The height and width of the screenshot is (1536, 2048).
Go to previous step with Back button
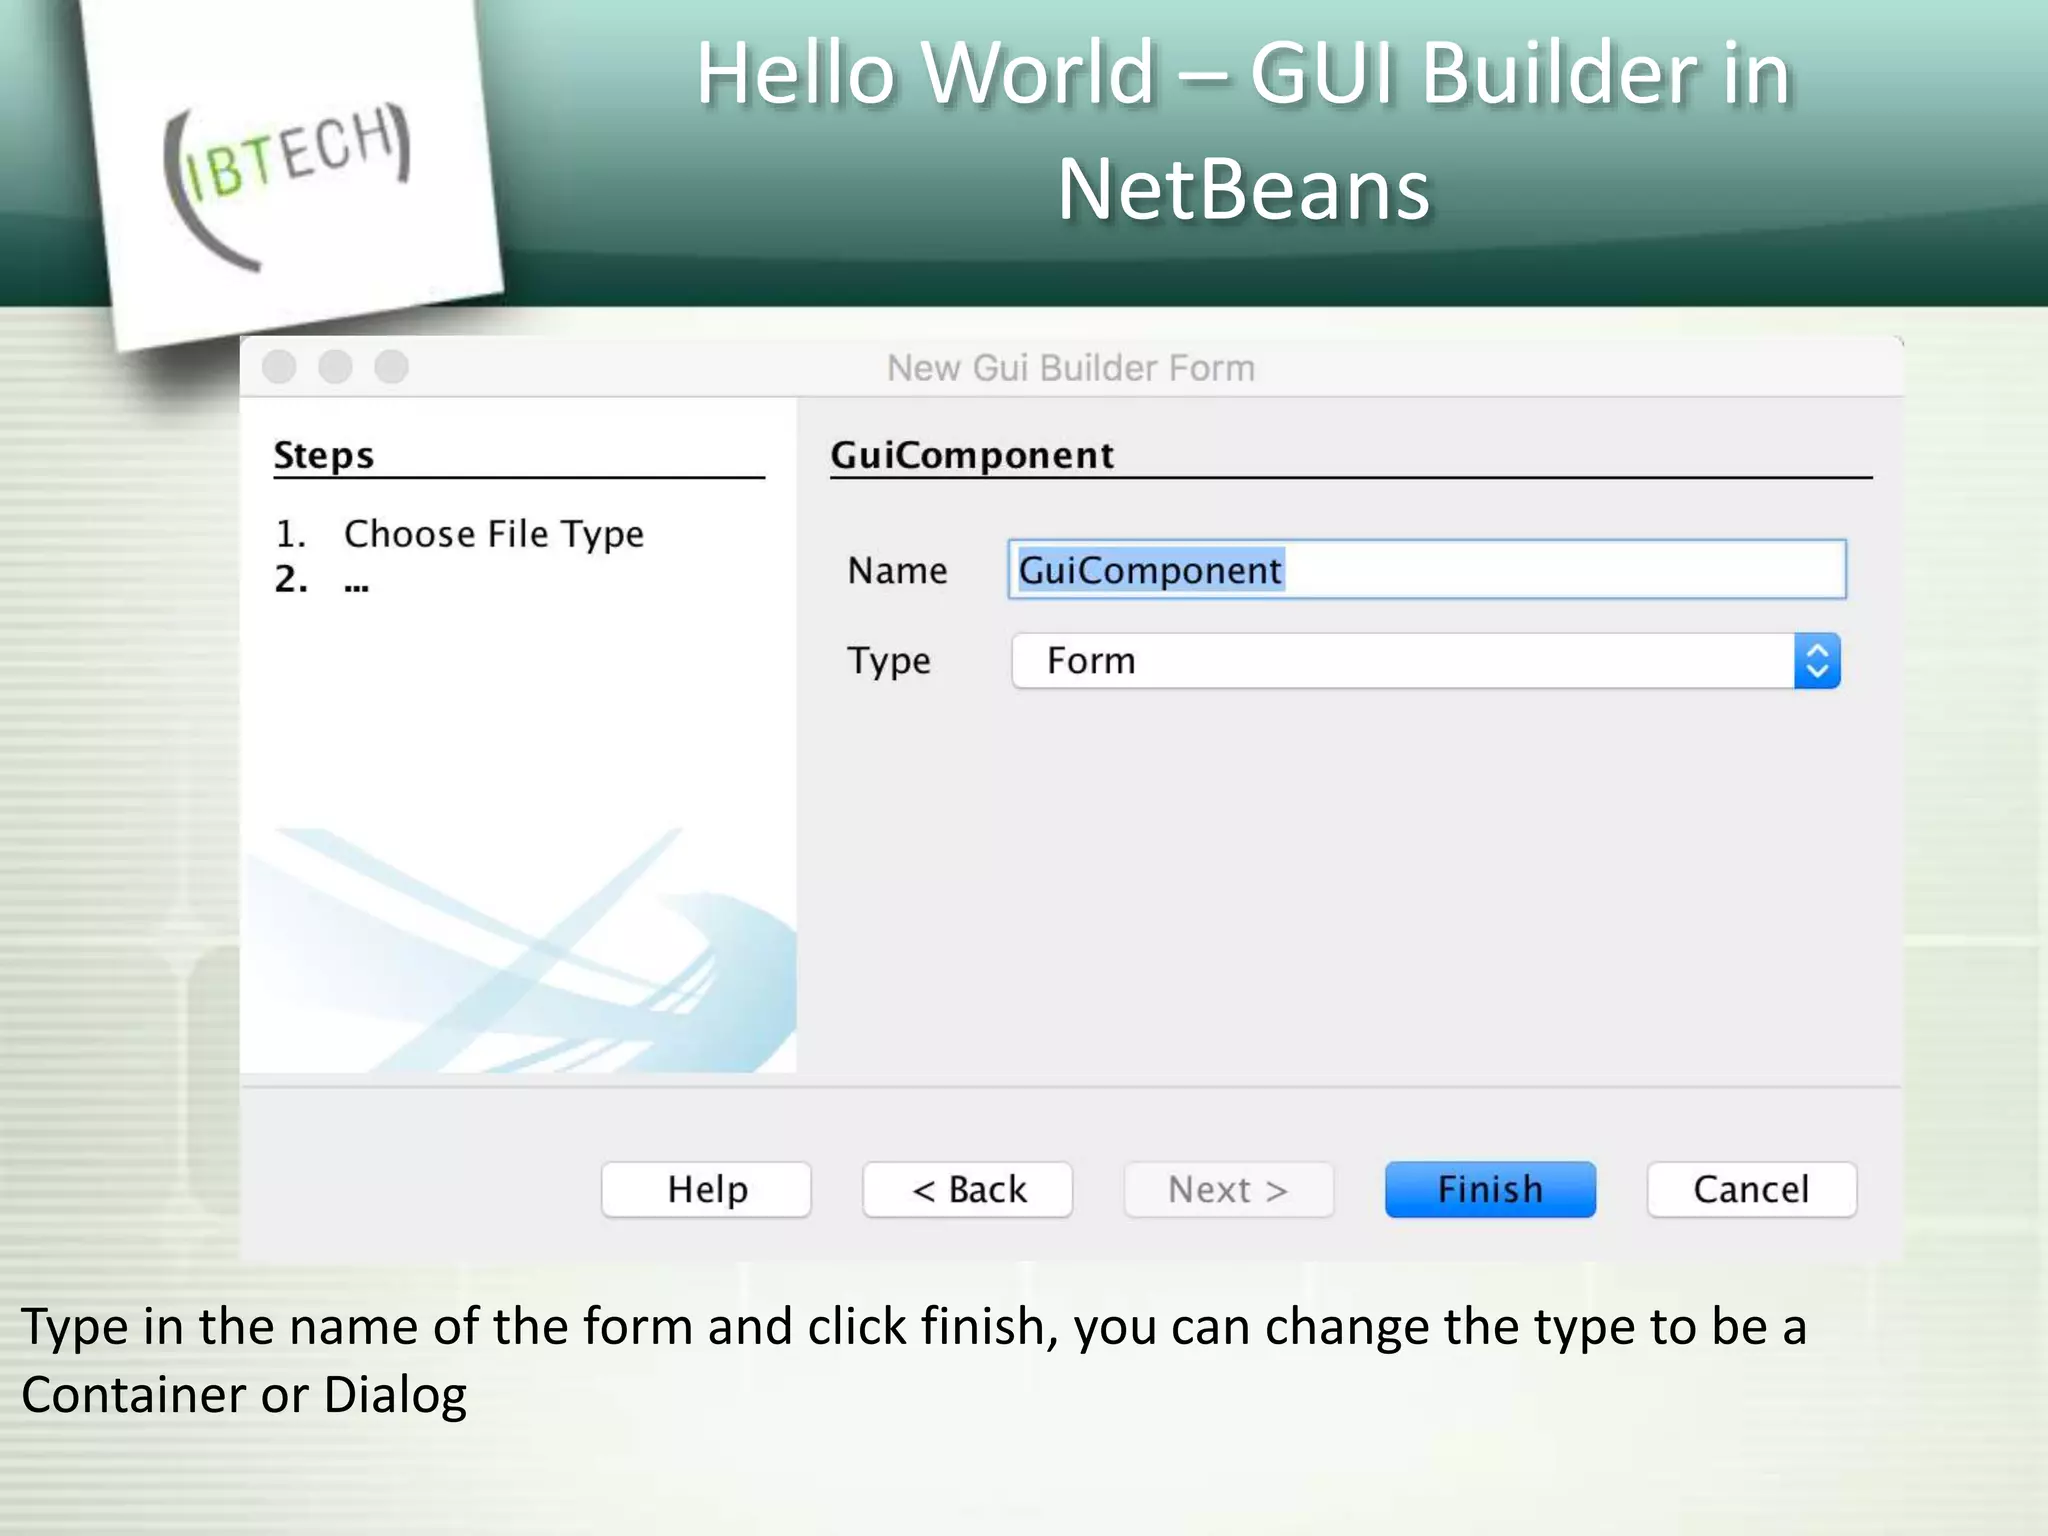coord(968,1189)
